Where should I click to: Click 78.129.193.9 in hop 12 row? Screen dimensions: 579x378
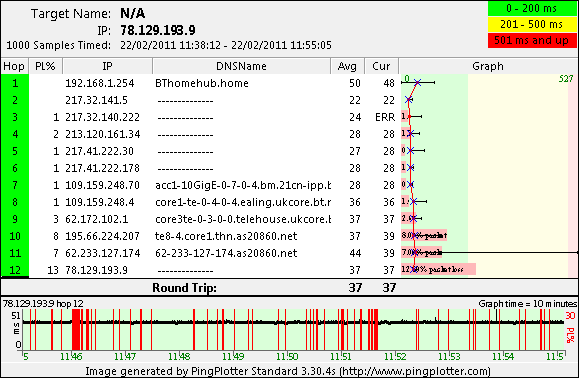pos(96,270)
